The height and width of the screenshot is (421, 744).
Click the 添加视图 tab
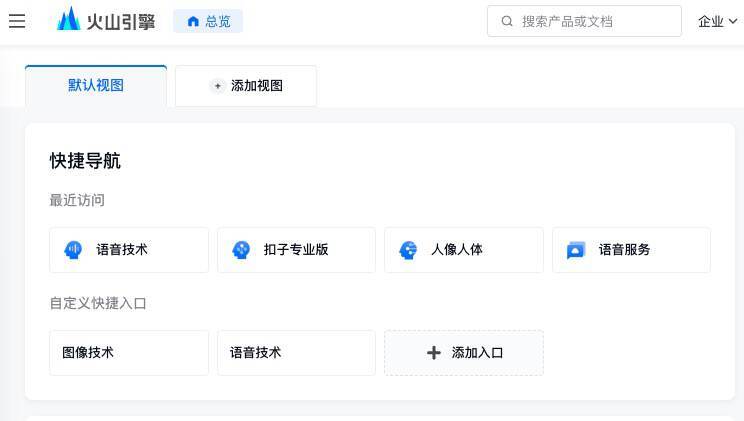(x=246, y=86)
